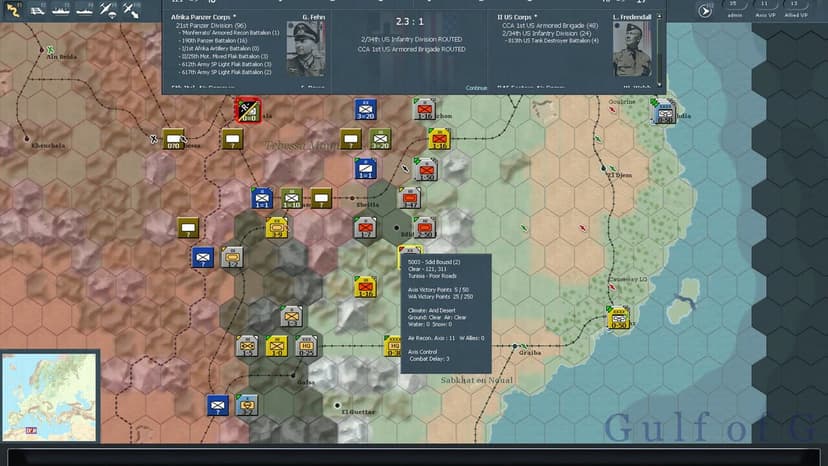This screenshot has height=466, width=828.
Task: Open L. Fredendall commander portrait
Action: tap(632, 49)
